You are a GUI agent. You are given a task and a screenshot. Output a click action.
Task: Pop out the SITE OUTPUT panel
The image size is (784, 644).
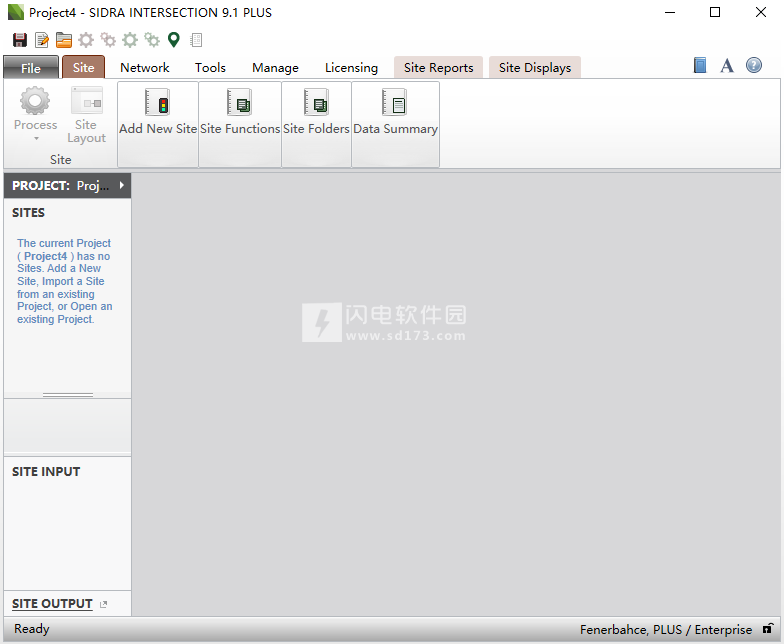click(x=104, y=604)
